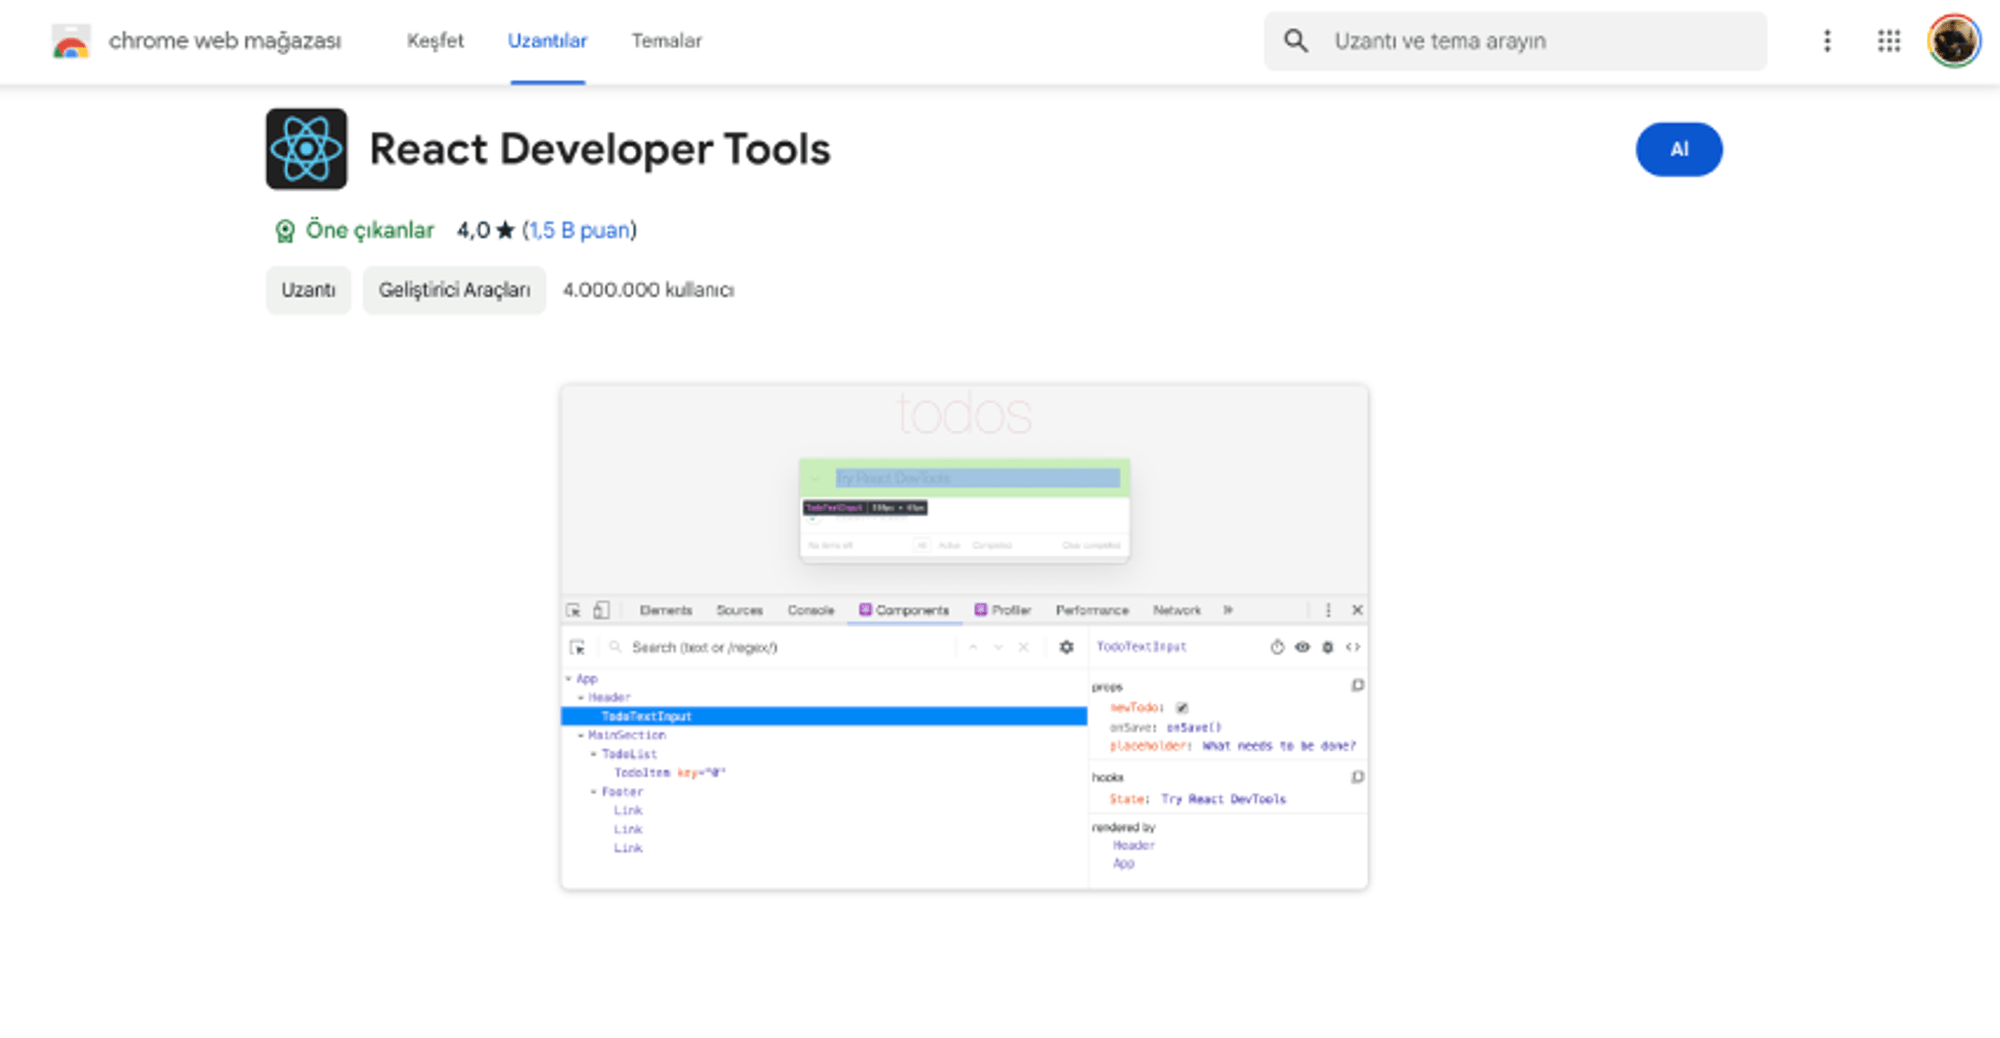Screen dimensions: 2000x1038
Task: Click the suspend stopwatch icon beside TodoTextInput
Action: pyautogui.click(x=1277, y=647)
